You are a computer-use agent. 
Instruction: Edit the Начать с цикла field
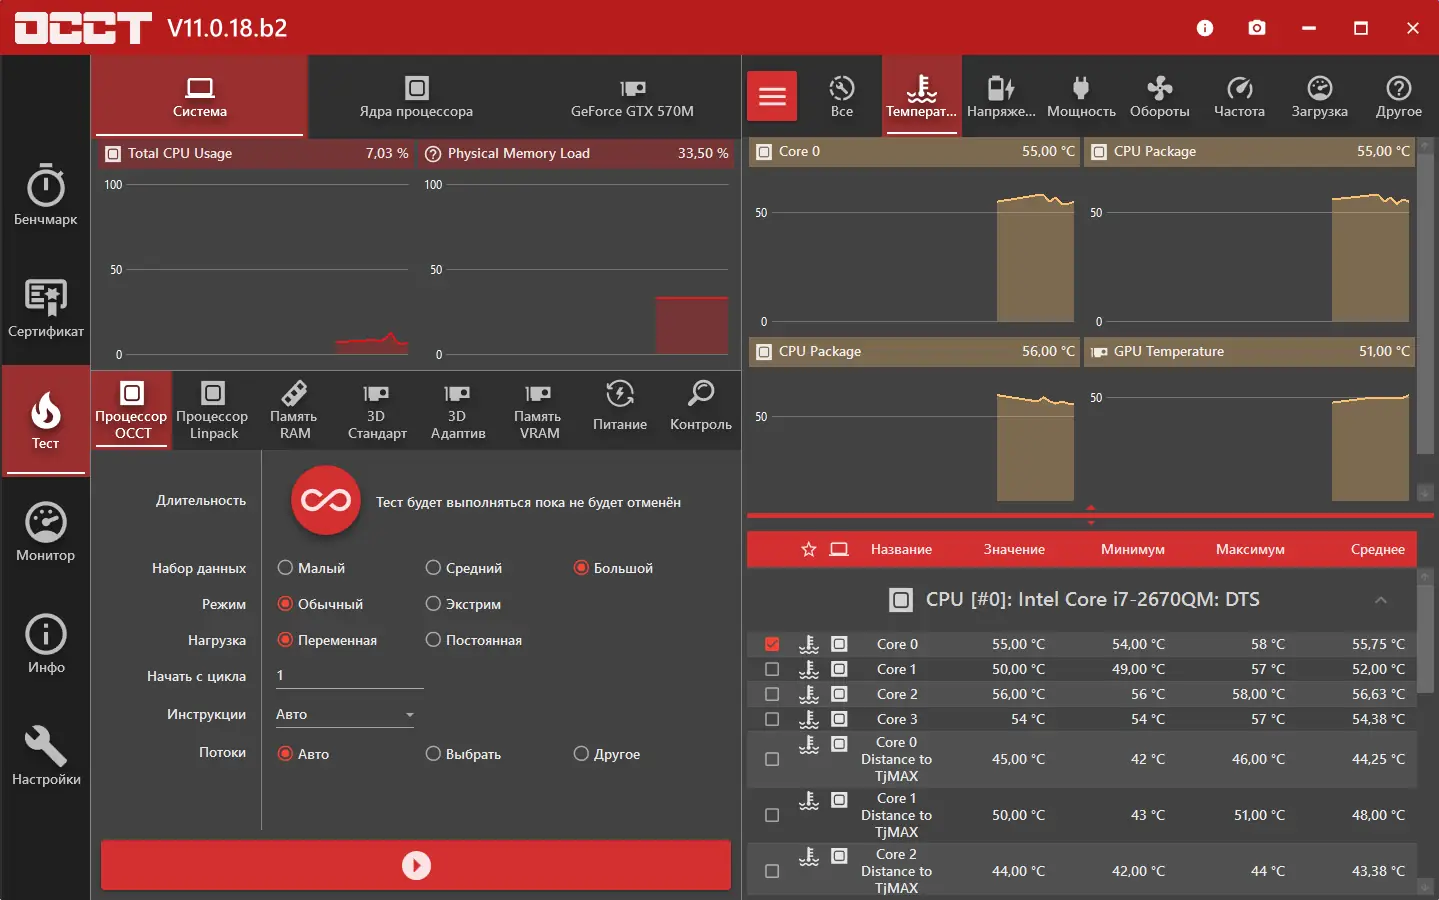coord(350,676)
